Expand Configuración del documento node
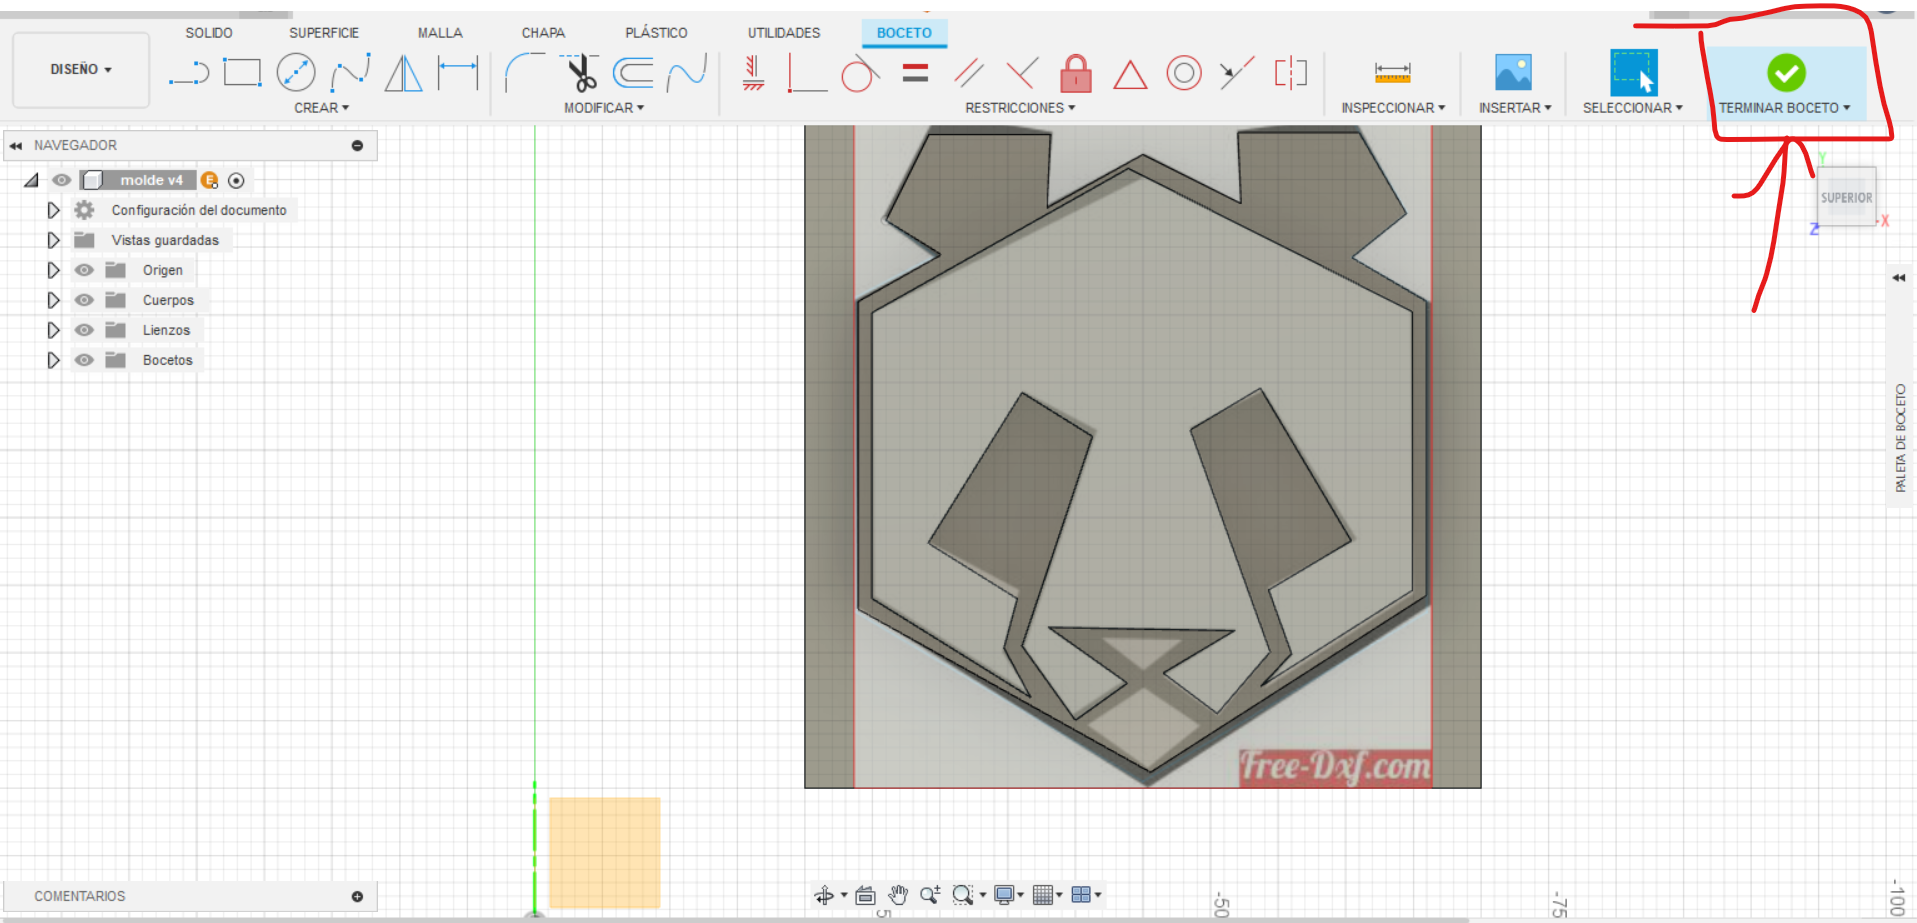Screen dimensions: 1917x923 click(53, 210)
